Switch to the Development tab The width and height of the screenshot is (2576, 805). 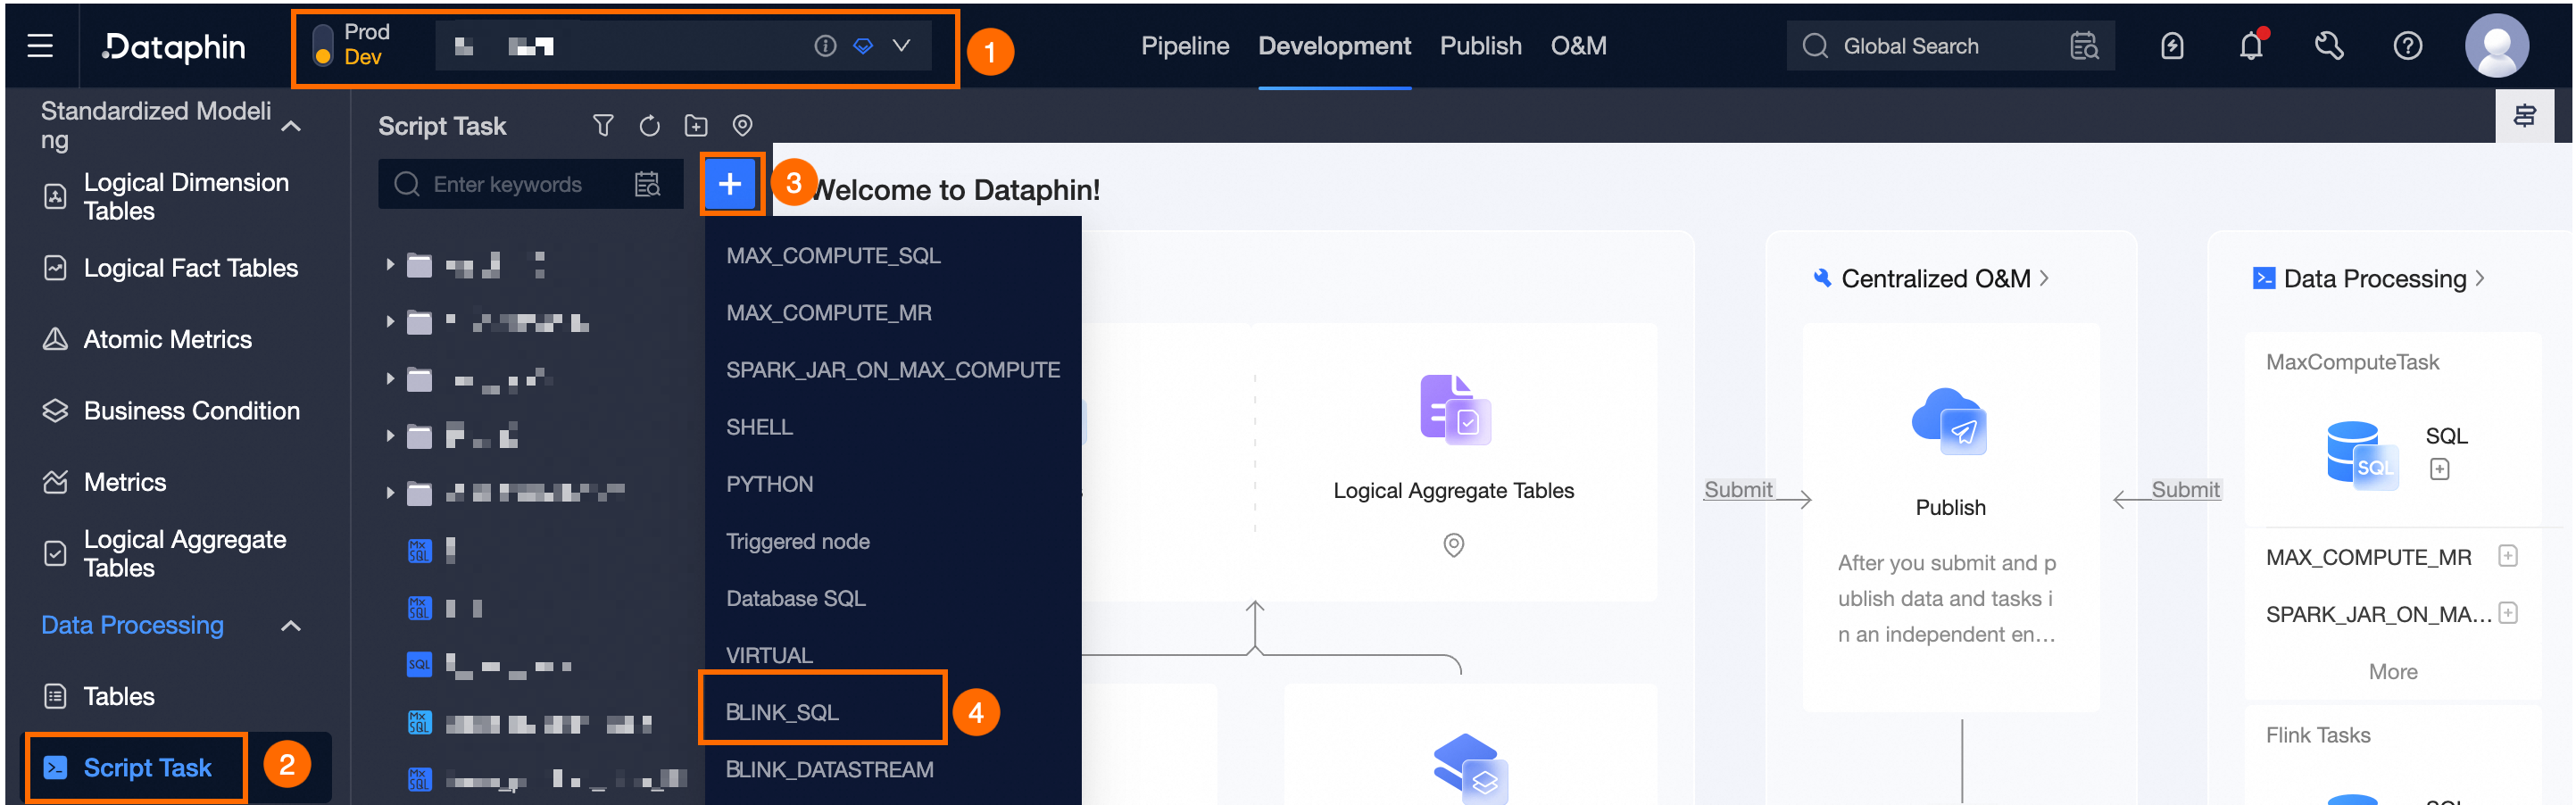(x=1334, y=46)
